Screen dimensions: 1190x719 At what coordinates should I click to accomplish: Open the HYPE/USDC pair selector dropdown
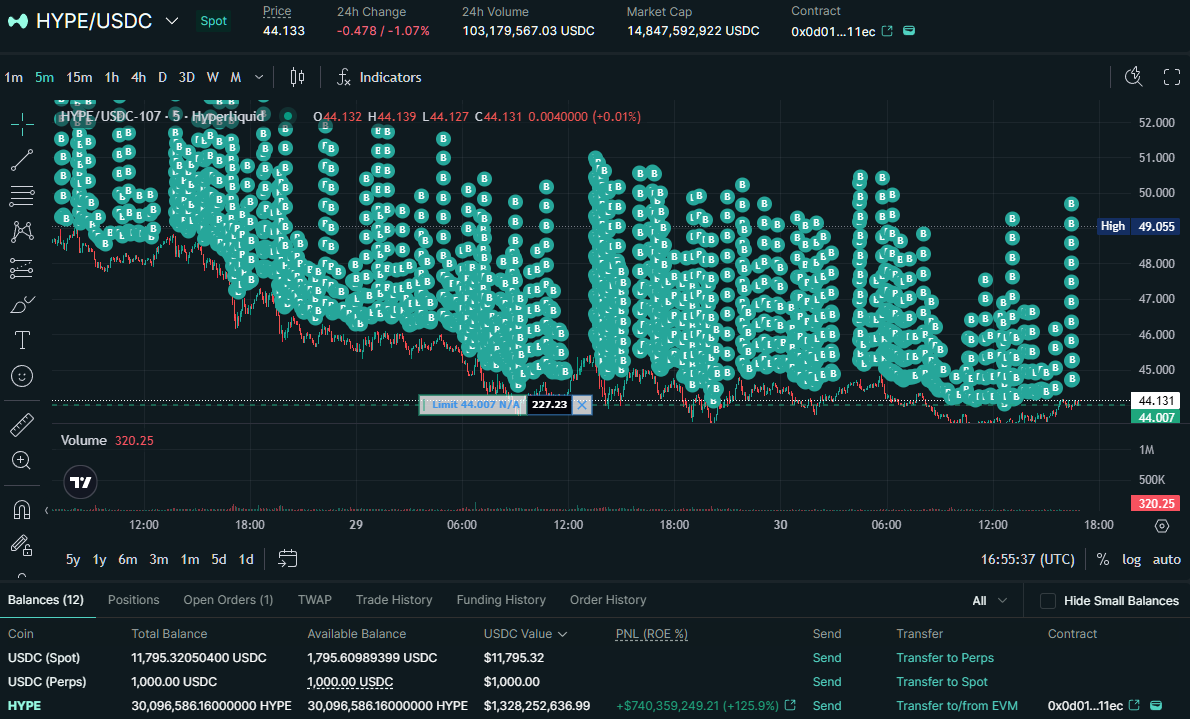[172, 21]
